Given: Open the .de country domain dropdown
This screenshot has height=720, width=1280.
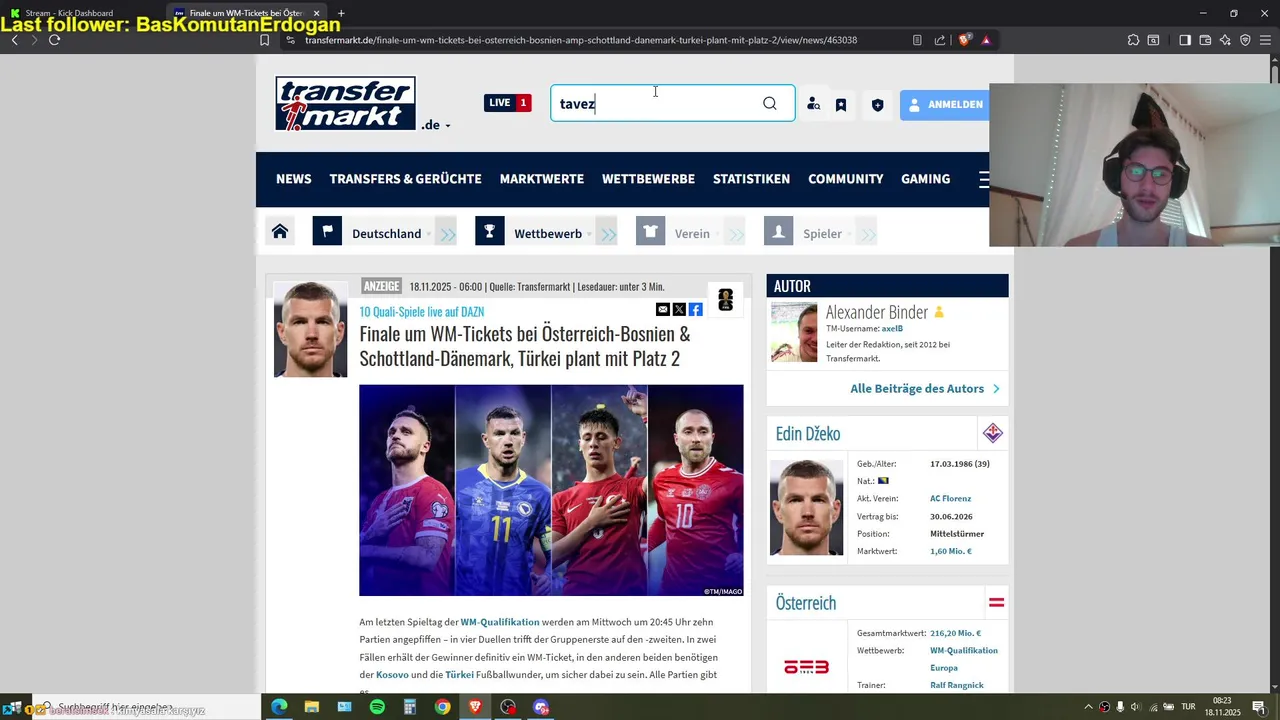Looking at the screenshot, I should click(435, 125).
